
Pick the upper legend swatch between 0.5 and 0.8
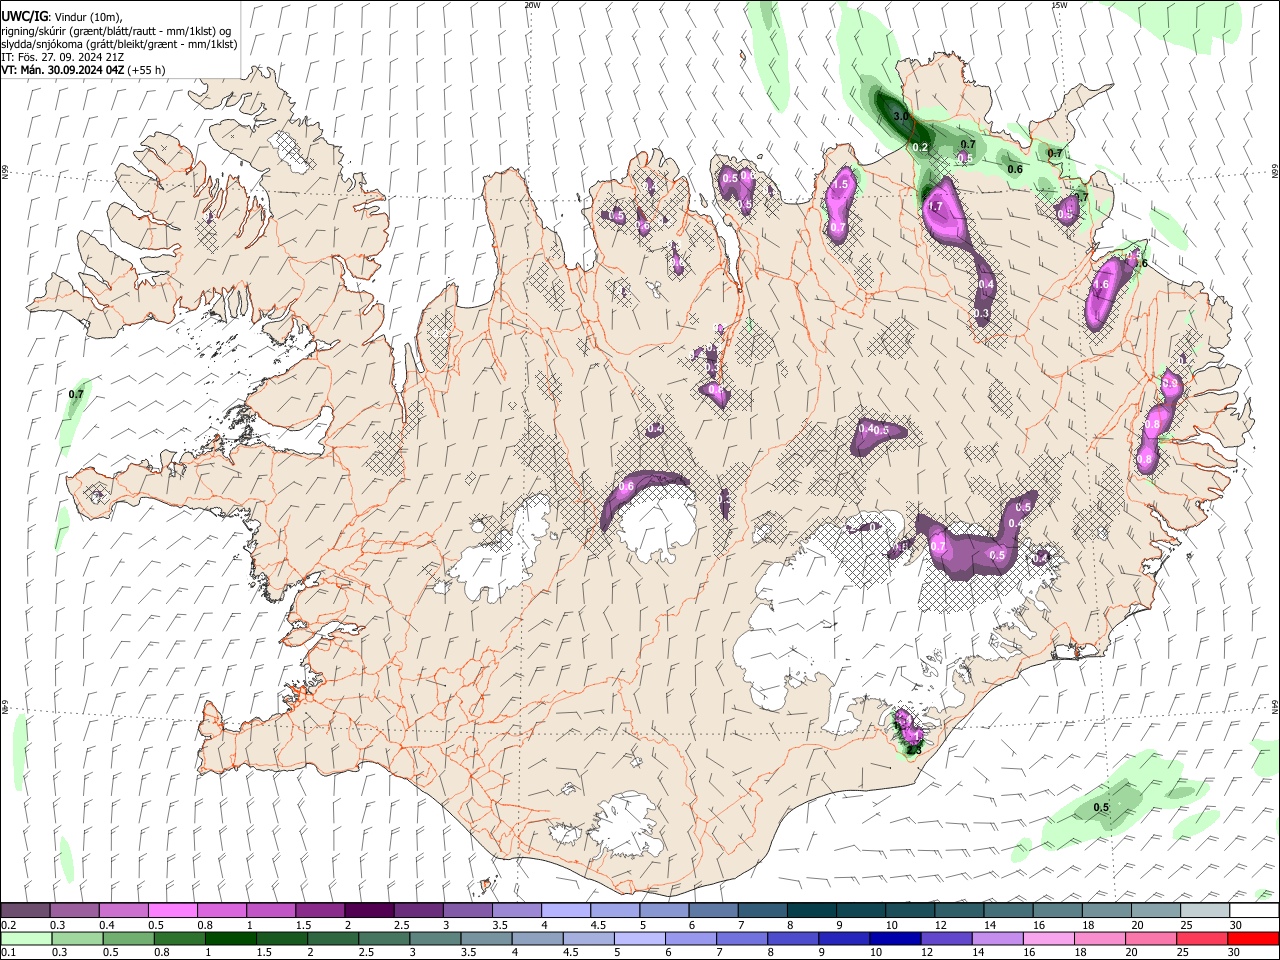[172, 911]
